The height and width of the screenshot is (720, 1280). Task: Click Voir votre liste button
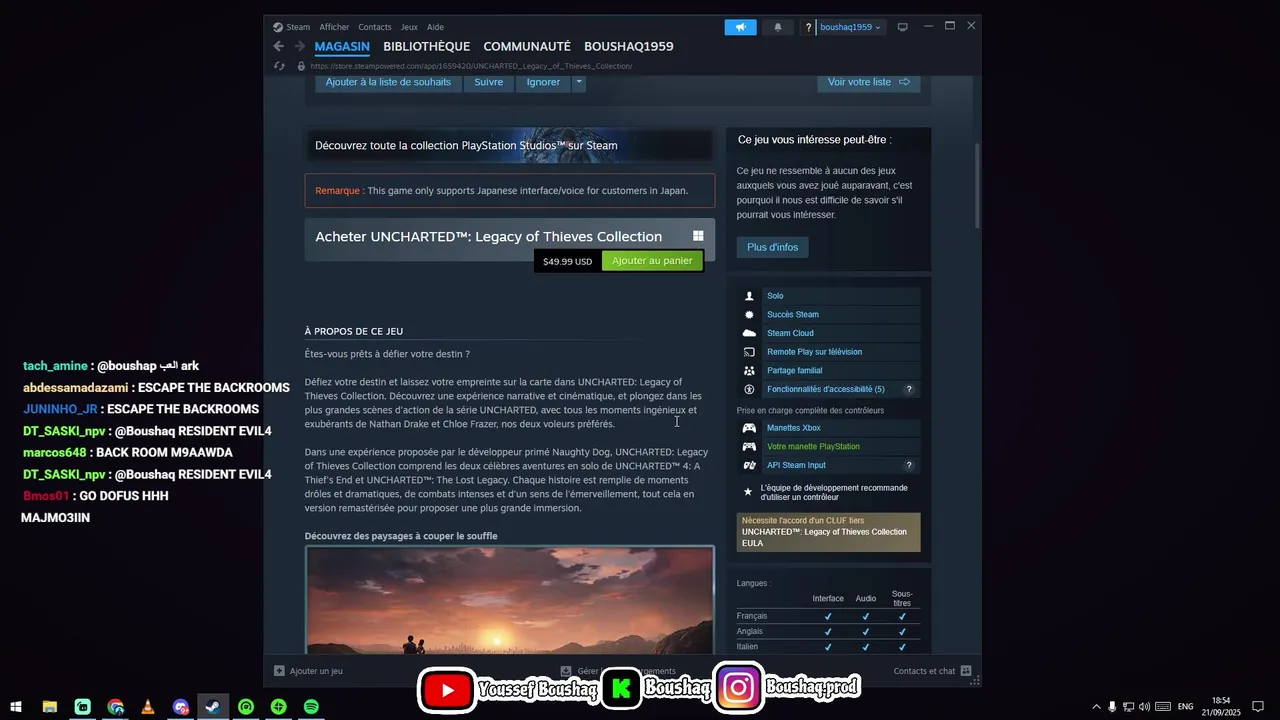(869, 82)
